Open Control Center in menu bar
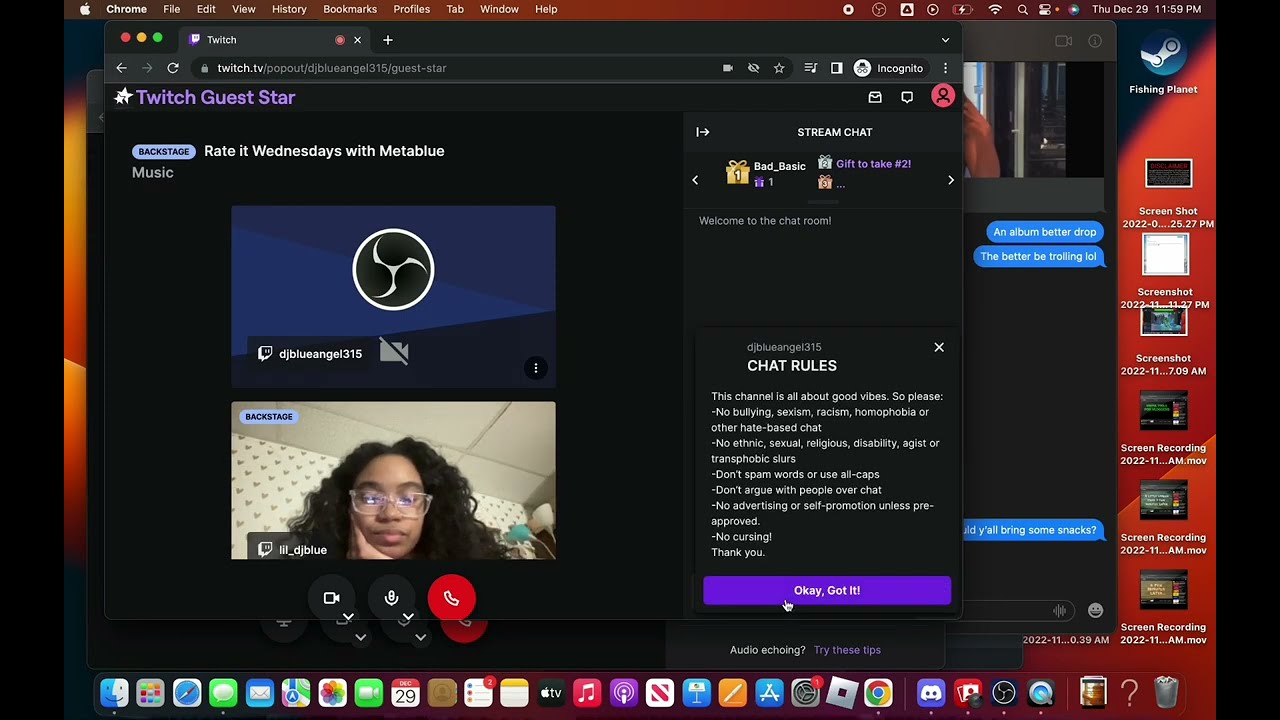 (x=1047, y=9)
